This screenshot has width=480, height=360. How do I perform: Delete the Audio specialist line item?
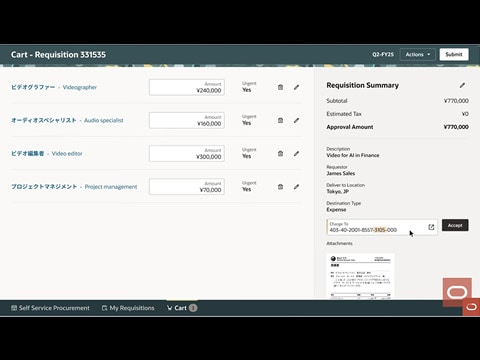[280, 120]
